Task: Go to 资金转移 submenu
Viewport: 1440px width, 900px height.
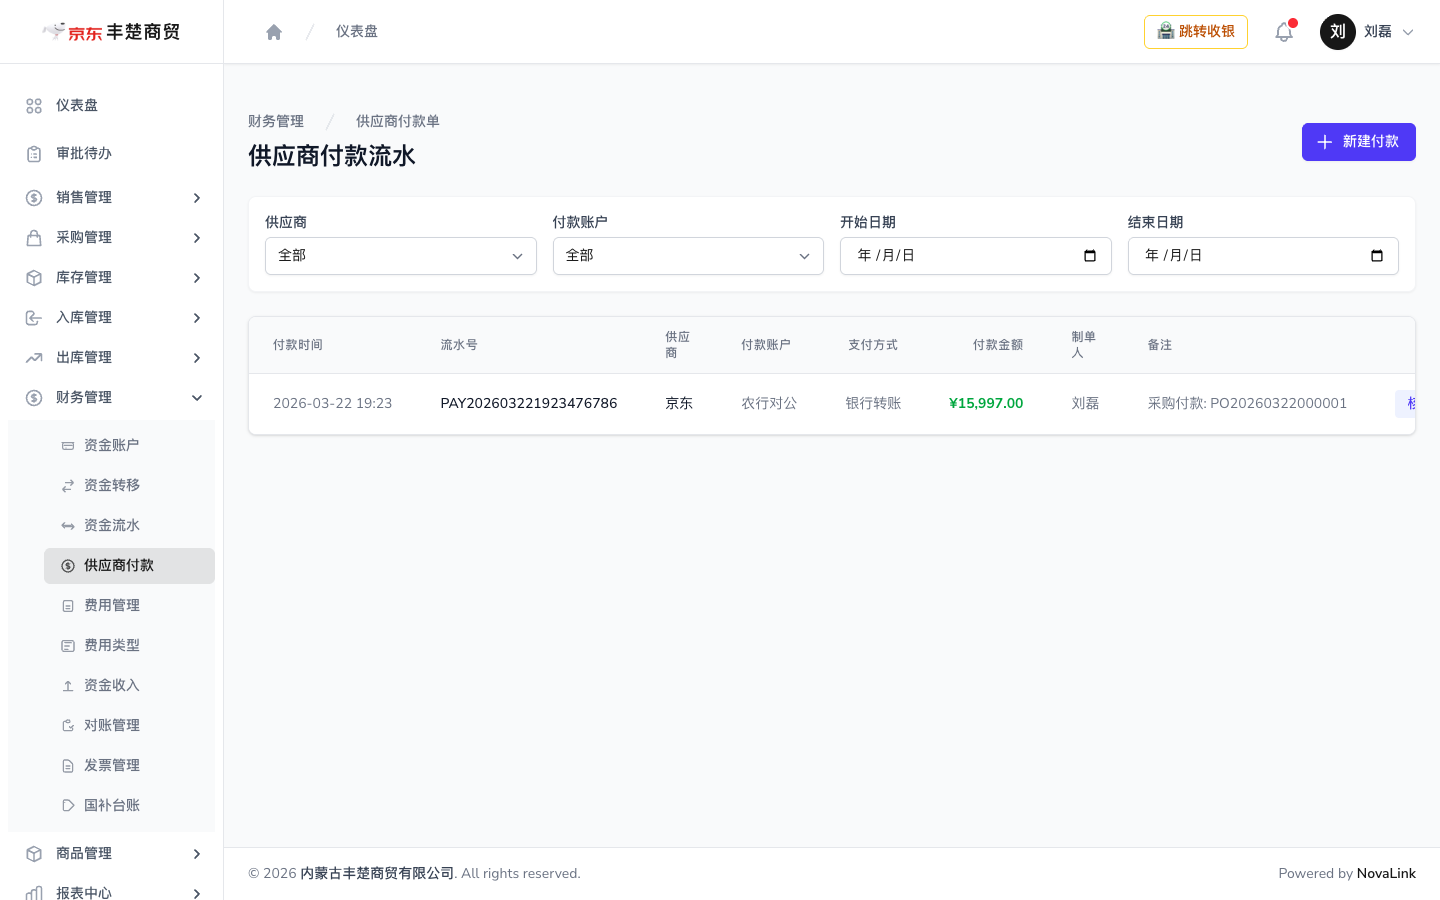Action: pyautogui.click(x=129, y=486)
